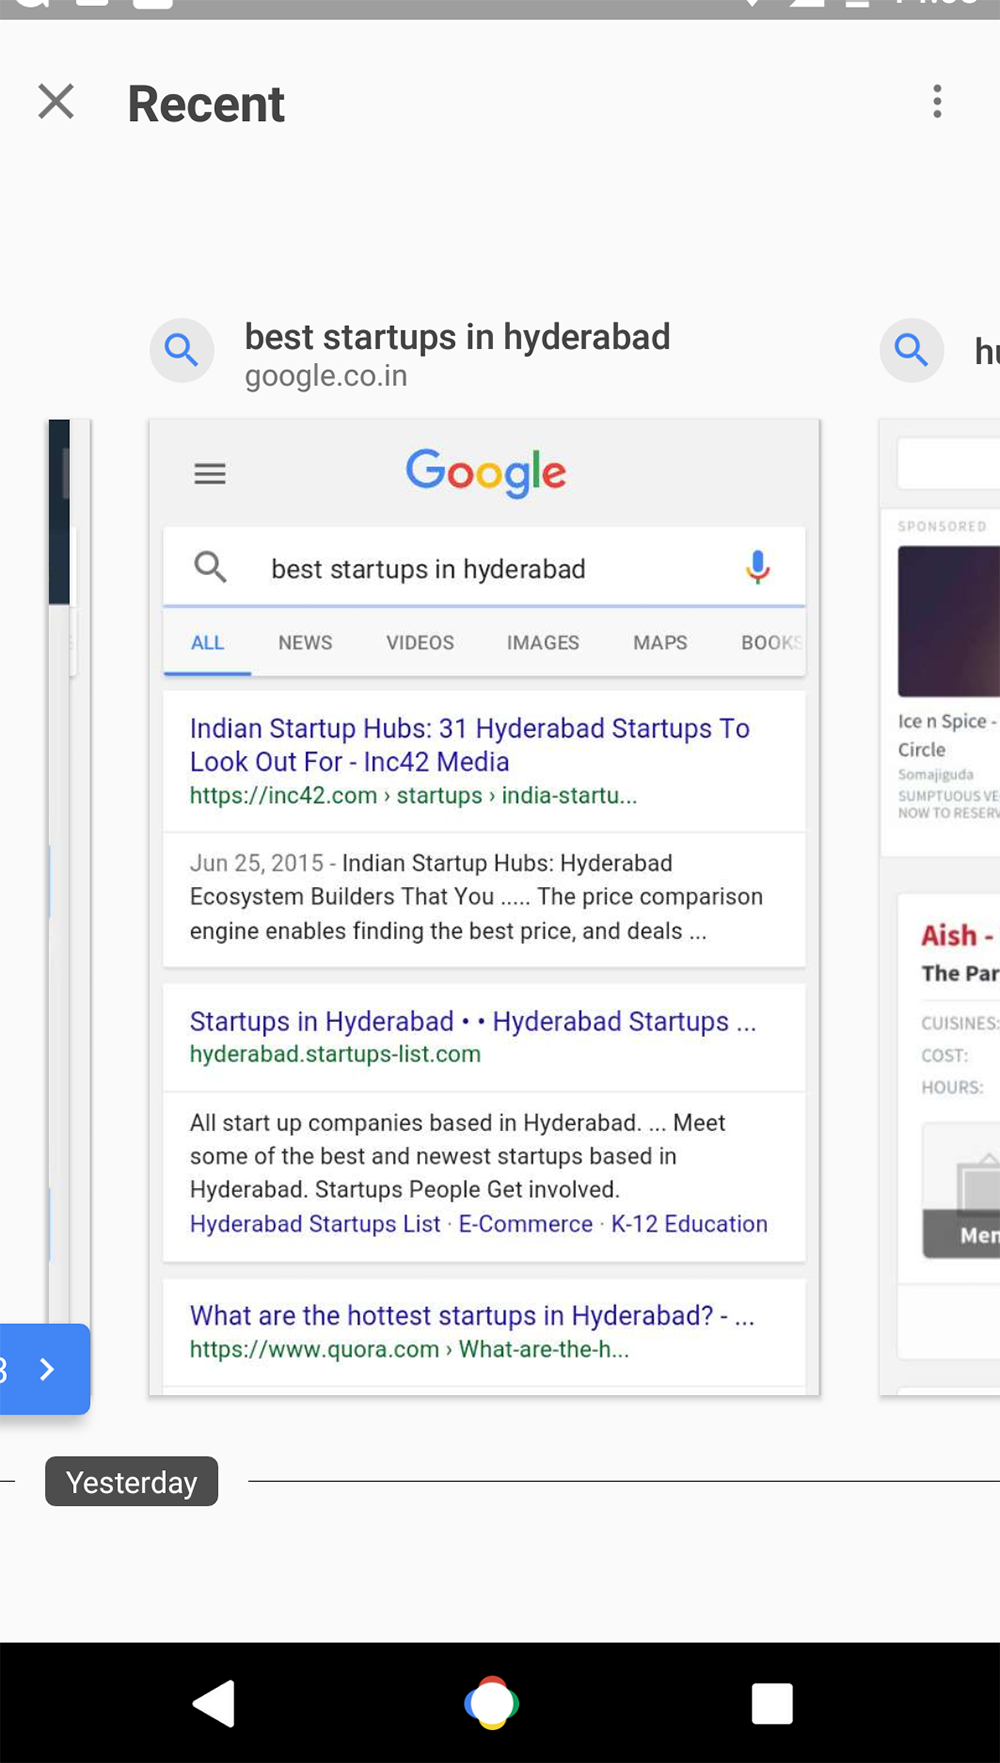Open the 'best startups in hyderabad' card title
The image size is (1000, 1763).
[457, 338]
